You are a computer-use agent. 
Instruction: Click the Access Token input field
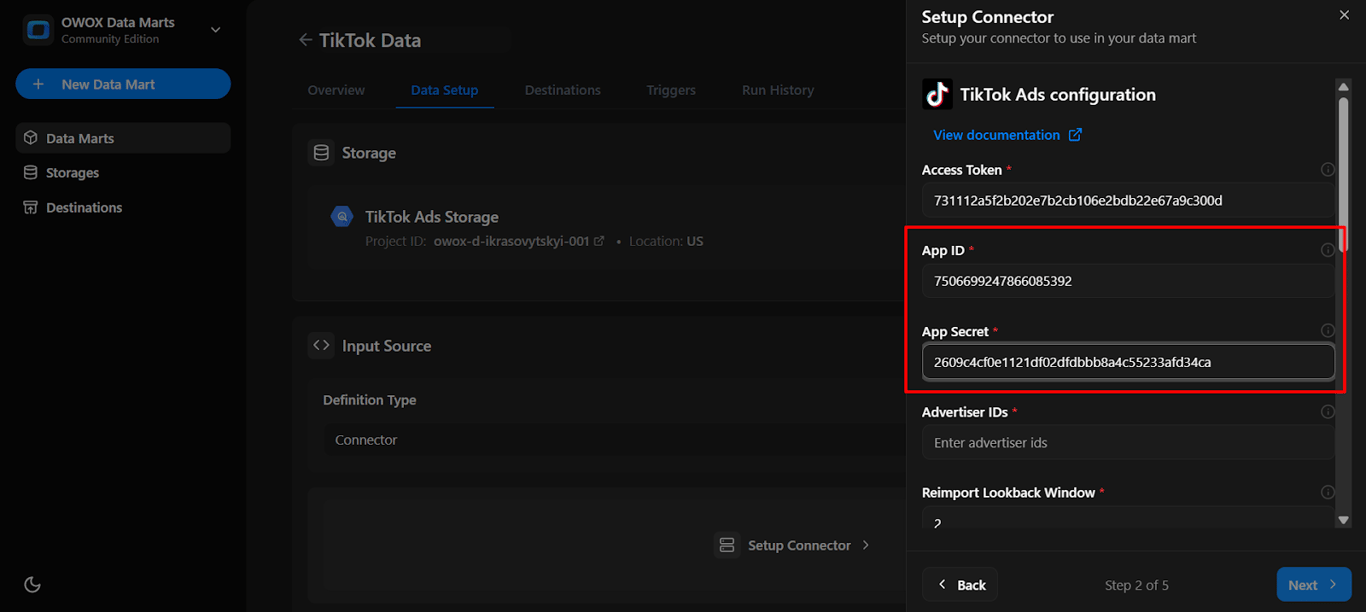pos(1128,200)
